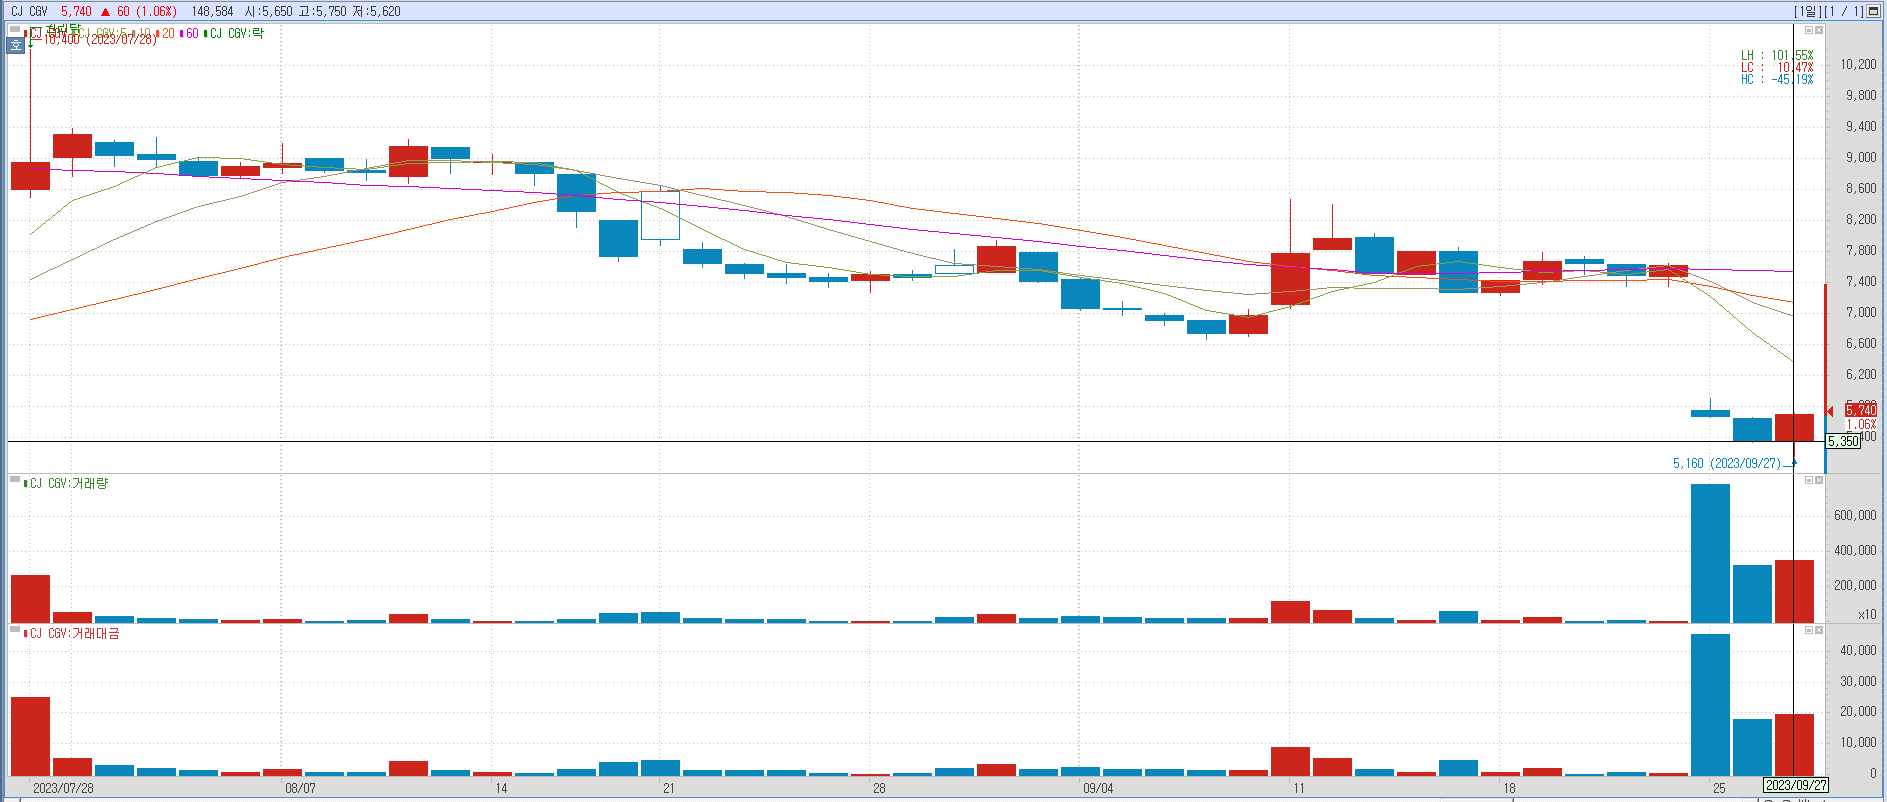Click the CJ CGV:거래대금 indicator label
The image size is (1887, 802).
click(x=73, y=633)
